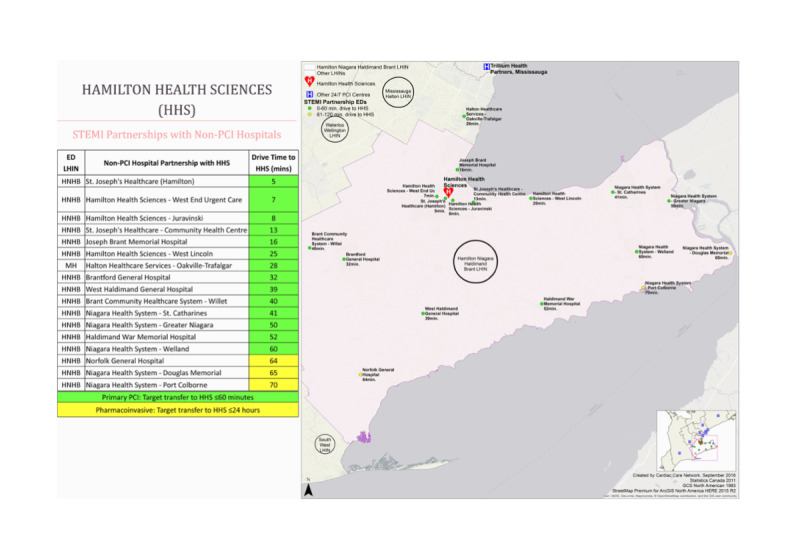Click the Other 24/7 PCI Centres legend icon
The image size is (800, 547).
(309, 94)
